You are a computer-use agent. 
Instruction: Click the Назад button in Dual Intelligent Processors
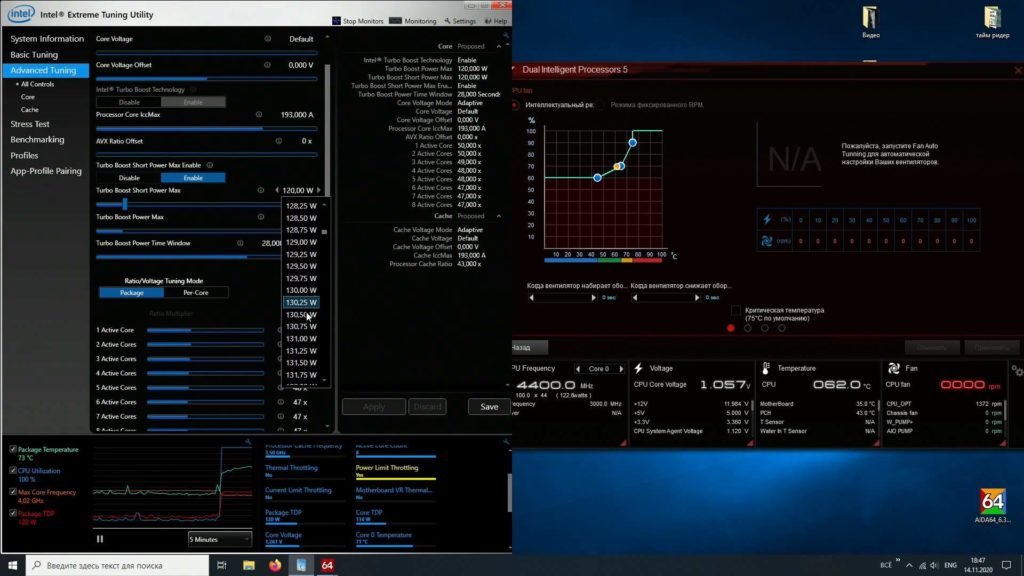click(528, 347)
